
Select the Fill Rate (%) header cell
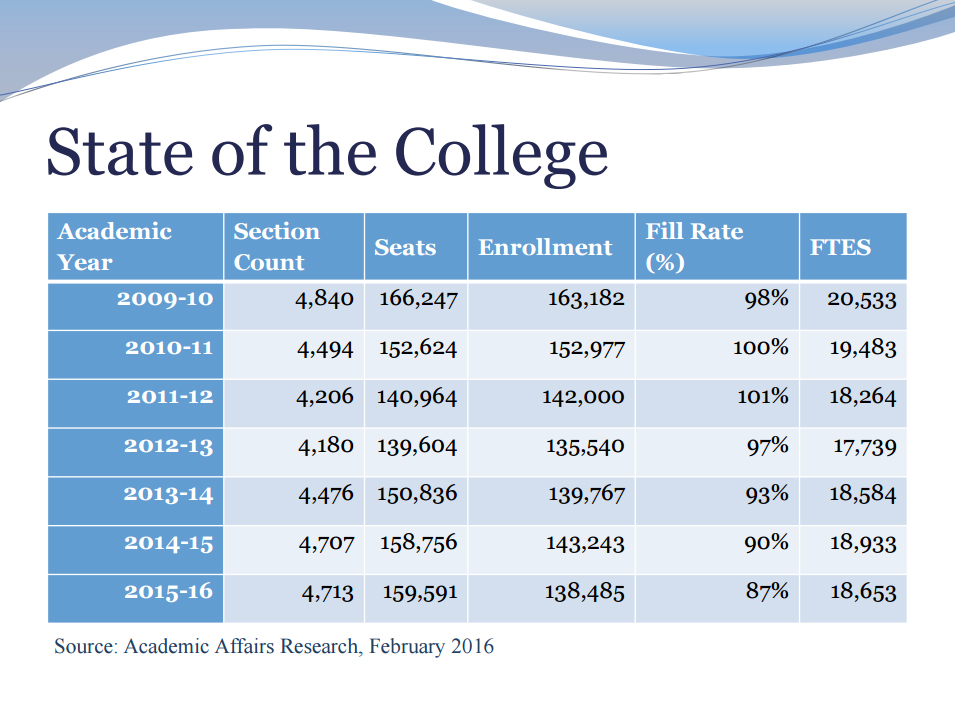717,247
